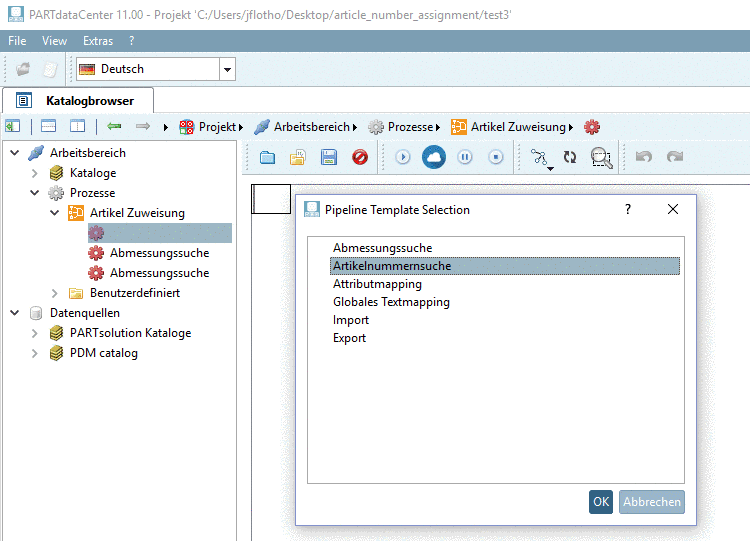Click the refresh arrows icon
Image resolution: width=750 pixels, height=541 pixels.
click(570, 157)
